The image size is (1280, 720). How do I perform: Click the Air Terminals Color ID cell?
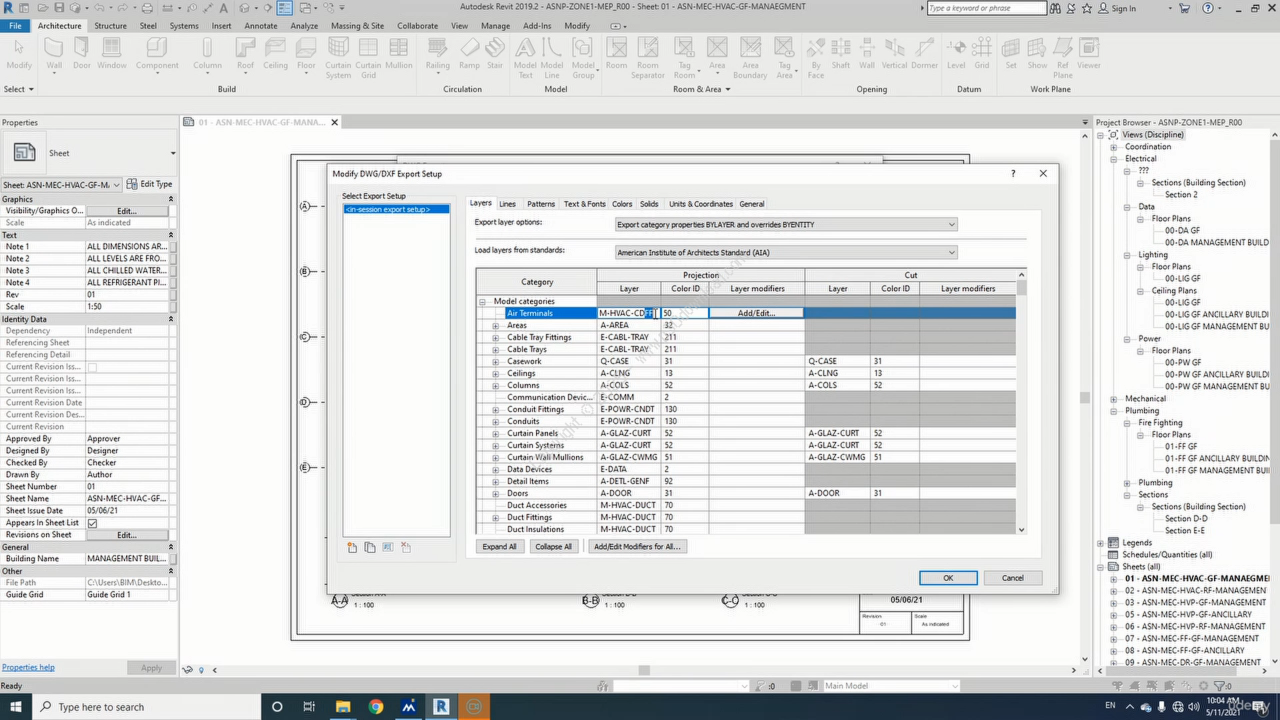point(684,314)
